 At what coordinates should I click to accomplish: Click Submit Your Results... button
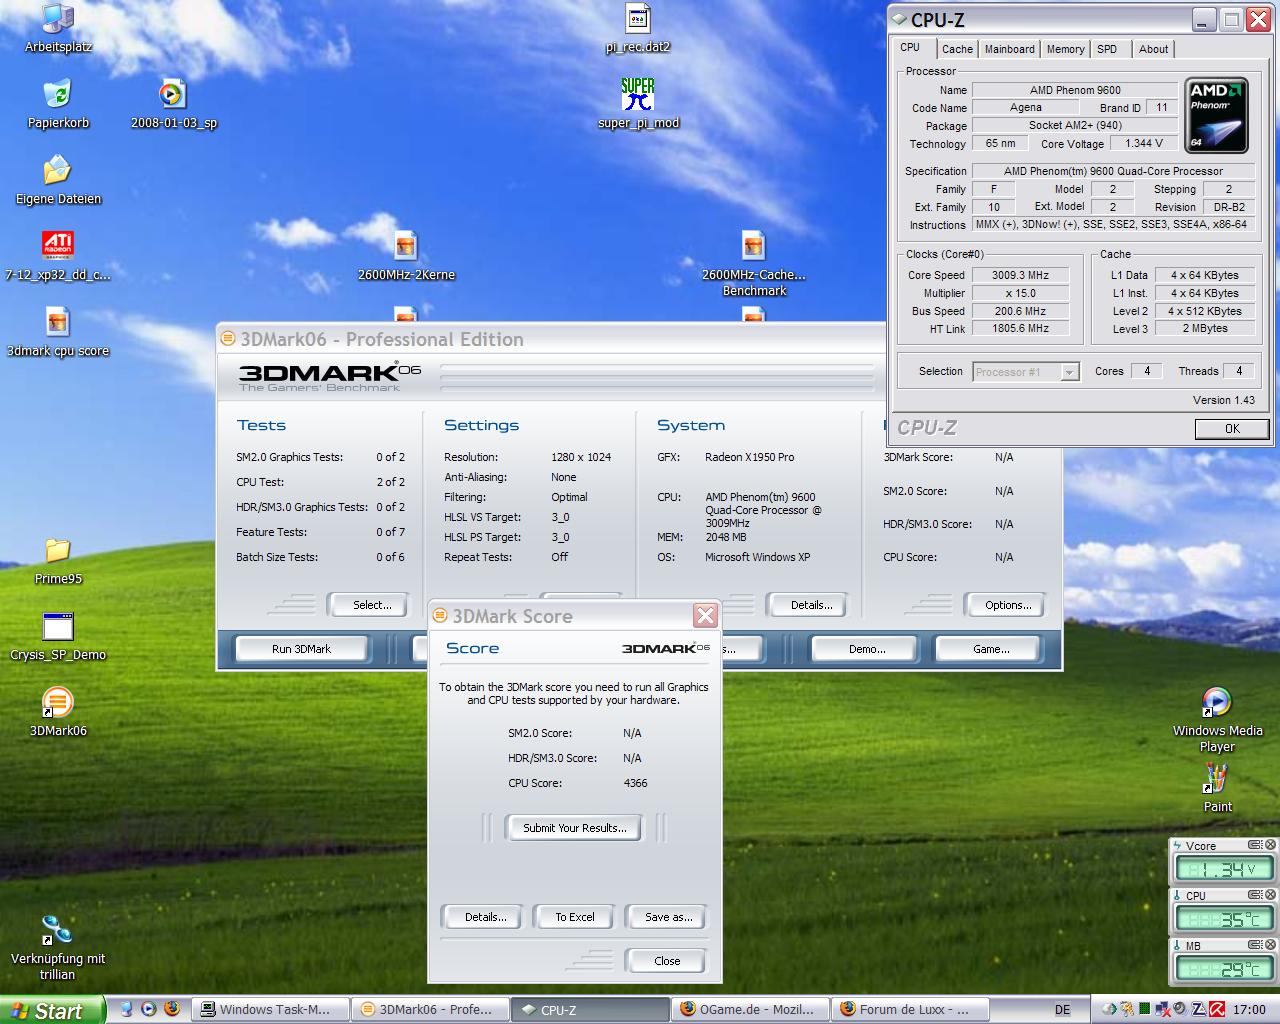coord(575,828)
